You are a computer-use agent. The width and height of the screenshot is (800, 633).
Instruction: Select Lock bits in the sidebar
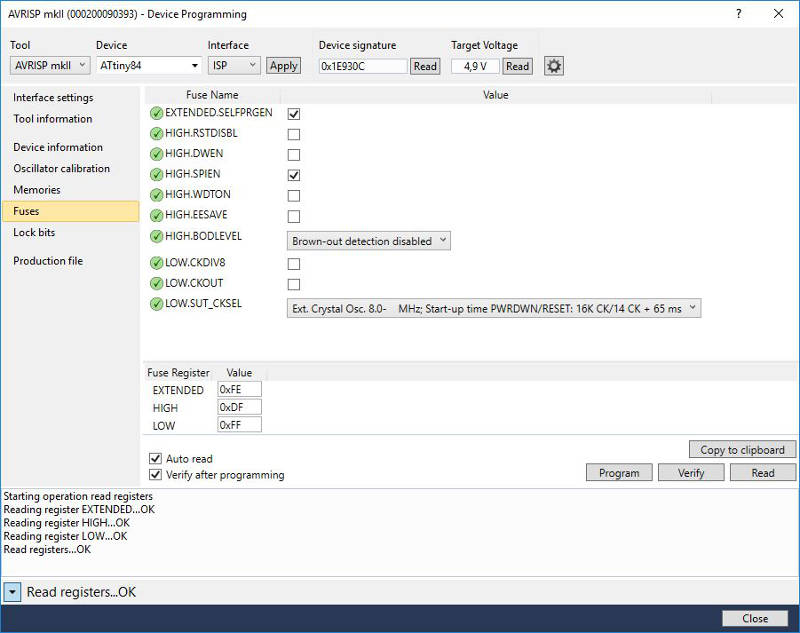[34, 232]
